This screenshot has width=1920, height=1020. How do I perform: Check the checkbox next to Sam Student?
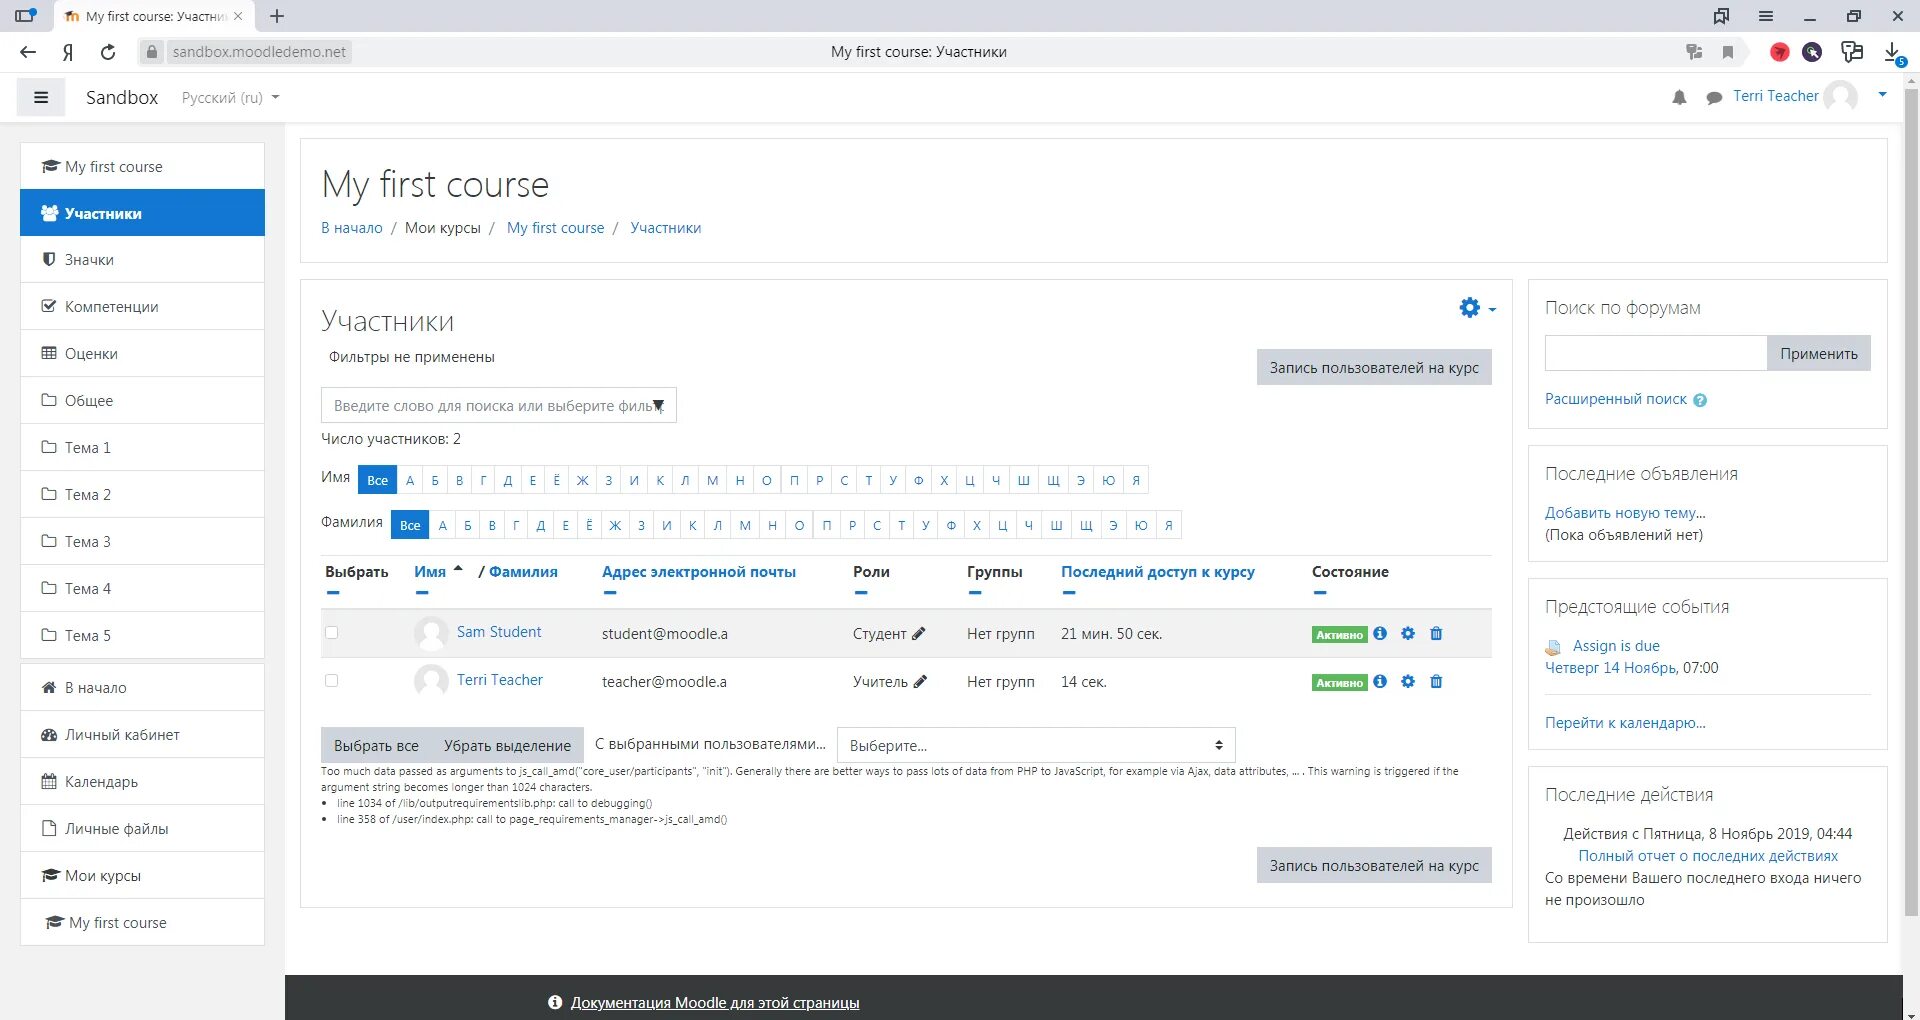tap(332, 632)
